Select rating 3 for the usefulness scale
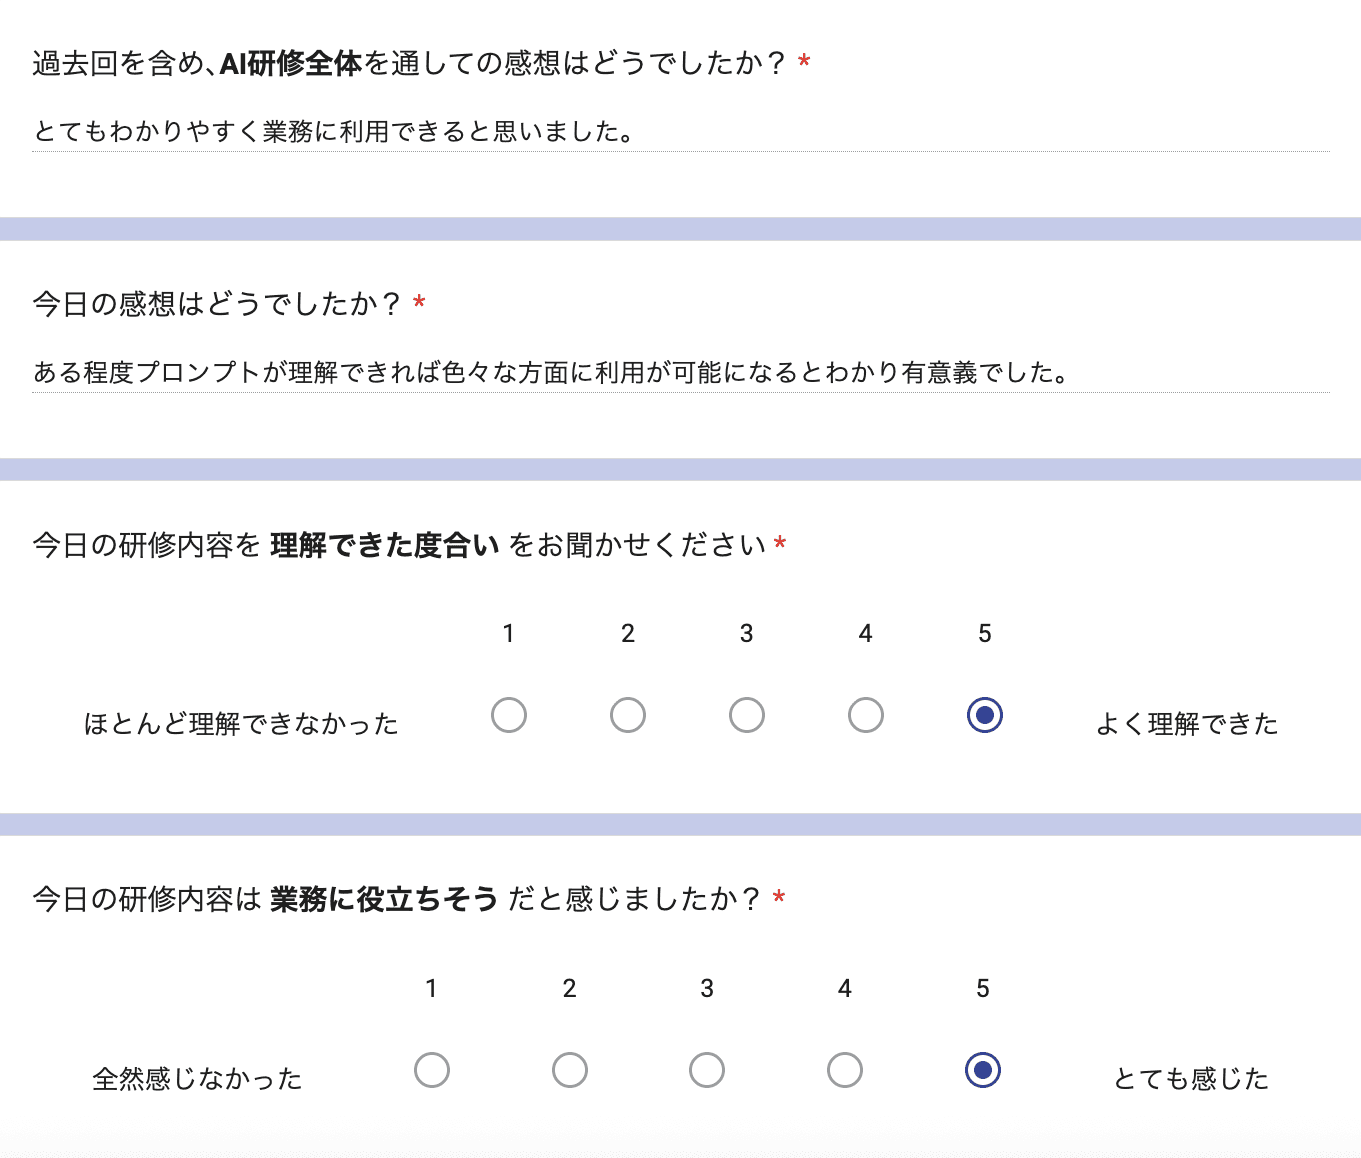This screenshot has height=1158, width=1361. pos(707,1069)
